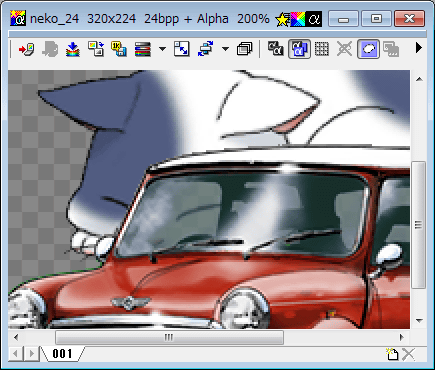Close the neko_24 window

coord(409,19)
